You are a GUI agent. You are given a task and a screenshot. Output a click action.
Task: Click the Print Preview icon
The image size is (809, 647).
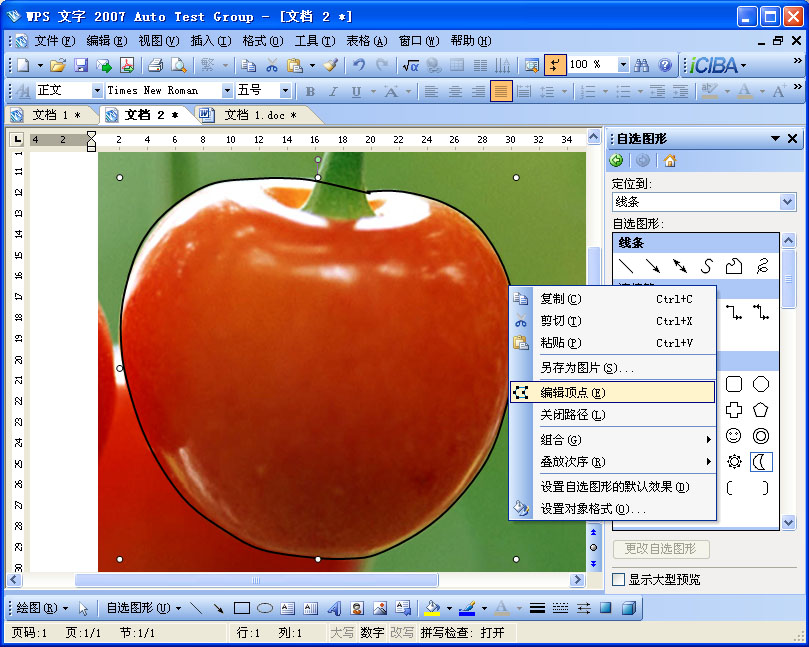click(x=180, y=64)
